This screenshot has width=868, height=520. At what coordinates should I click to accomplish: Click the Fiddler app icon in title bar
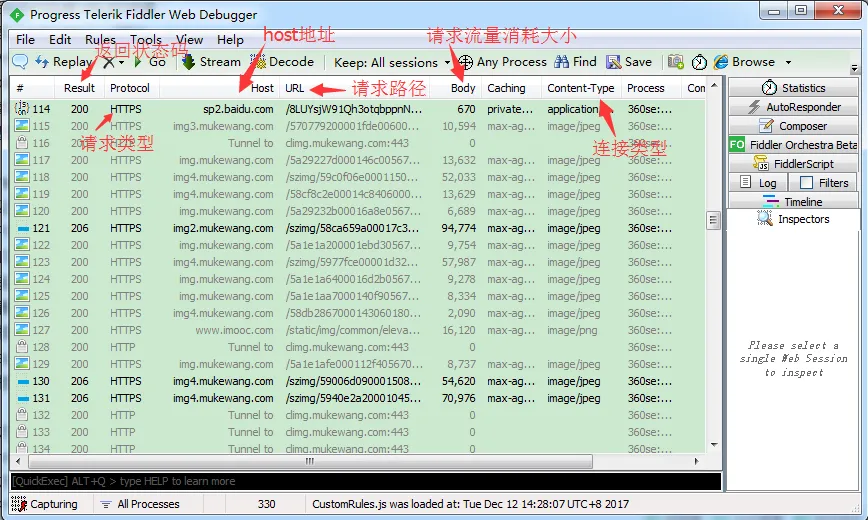click(17, 15)
